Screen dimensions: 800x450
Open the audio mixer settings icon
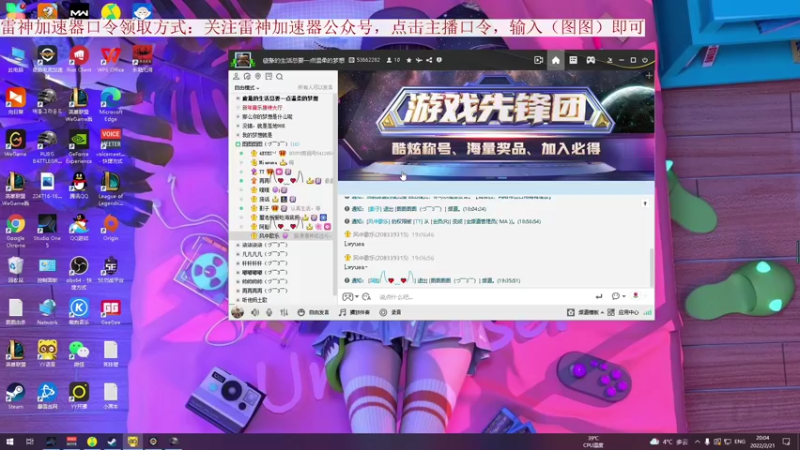[284, 312]
